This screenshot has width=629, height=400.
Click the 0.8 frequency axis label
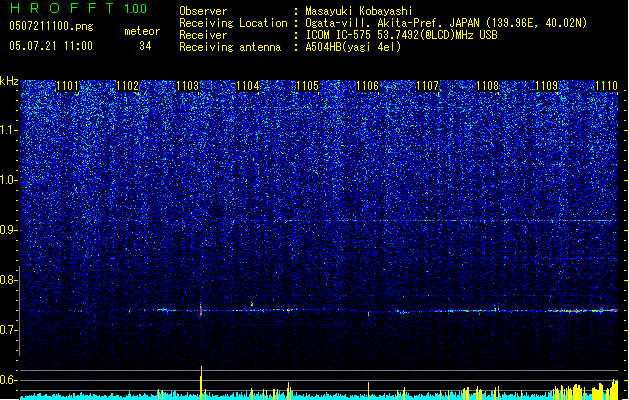(9, 280)
